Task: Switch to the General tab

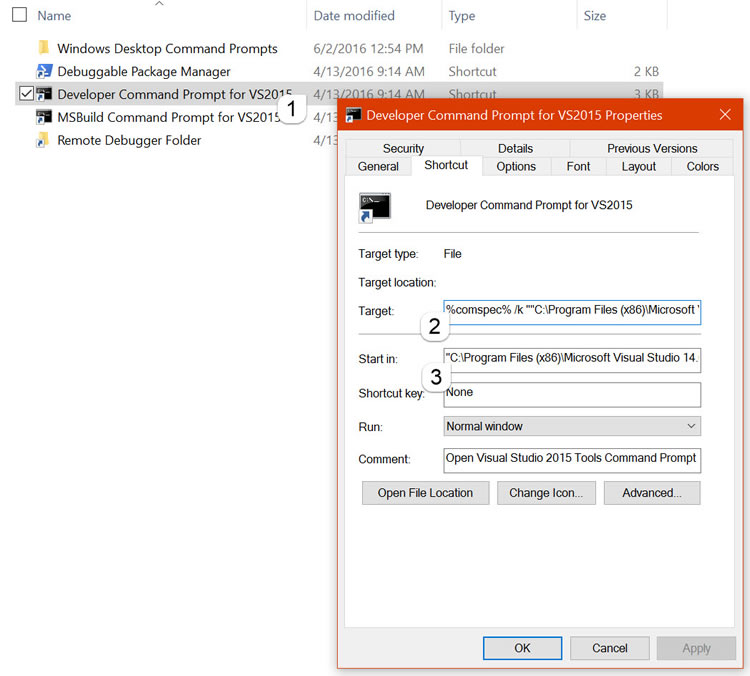Action: 378,166
